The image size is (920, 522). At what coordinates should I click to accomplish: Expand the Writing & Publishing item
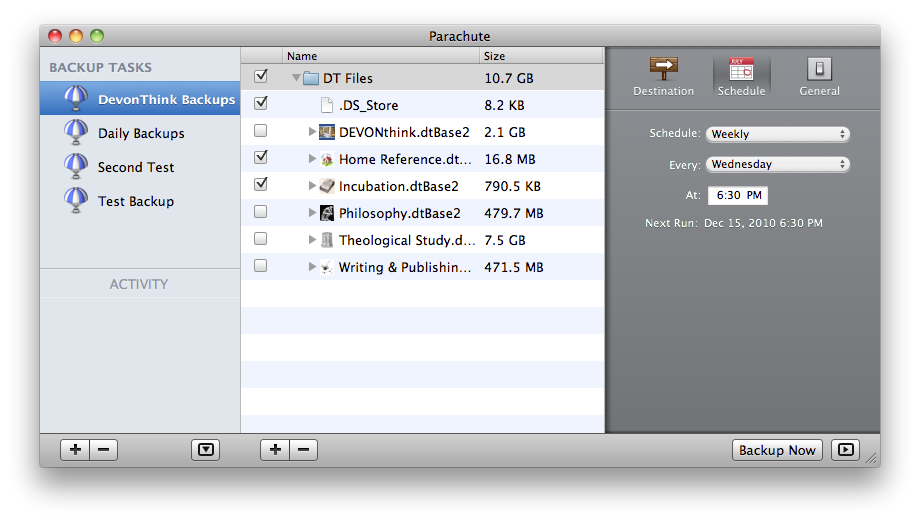point(312,267)
